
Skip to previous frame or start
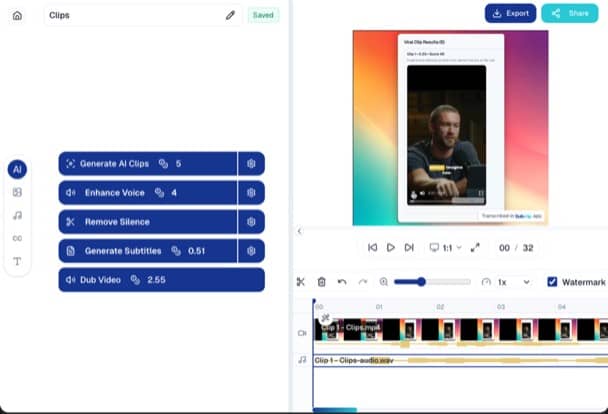[372, 247]
